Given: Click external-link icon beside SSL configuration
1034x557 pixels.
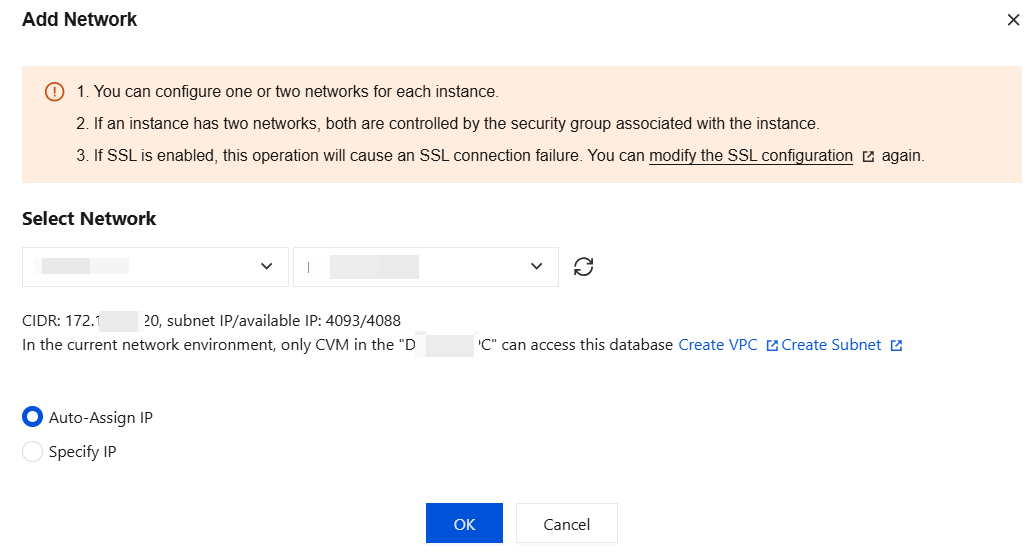Looking at the screenshot, I should (x=868, y=157).
